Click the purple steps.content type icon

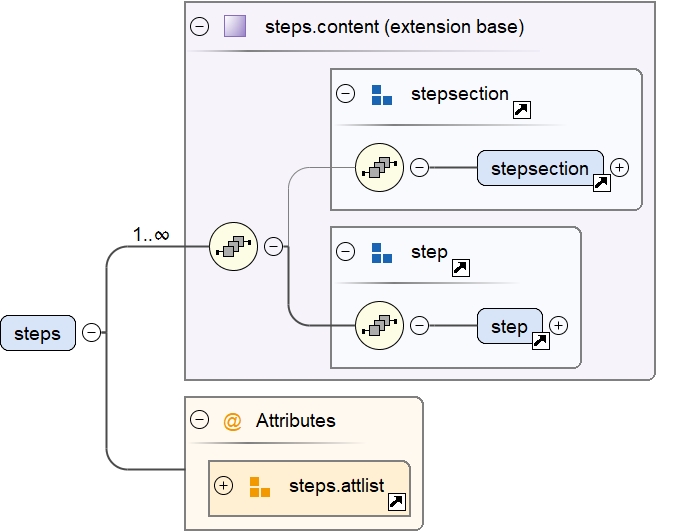(235, 27)
